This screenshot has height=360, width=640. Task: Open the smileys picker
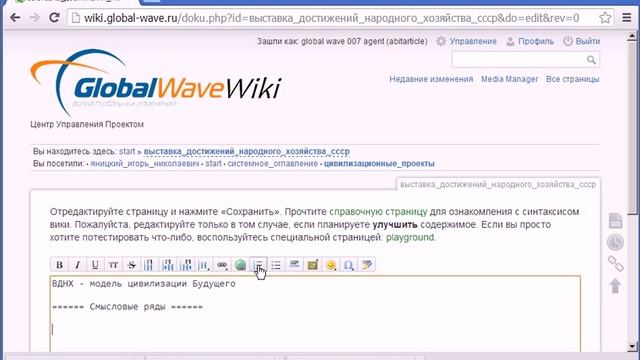point(330,265)
